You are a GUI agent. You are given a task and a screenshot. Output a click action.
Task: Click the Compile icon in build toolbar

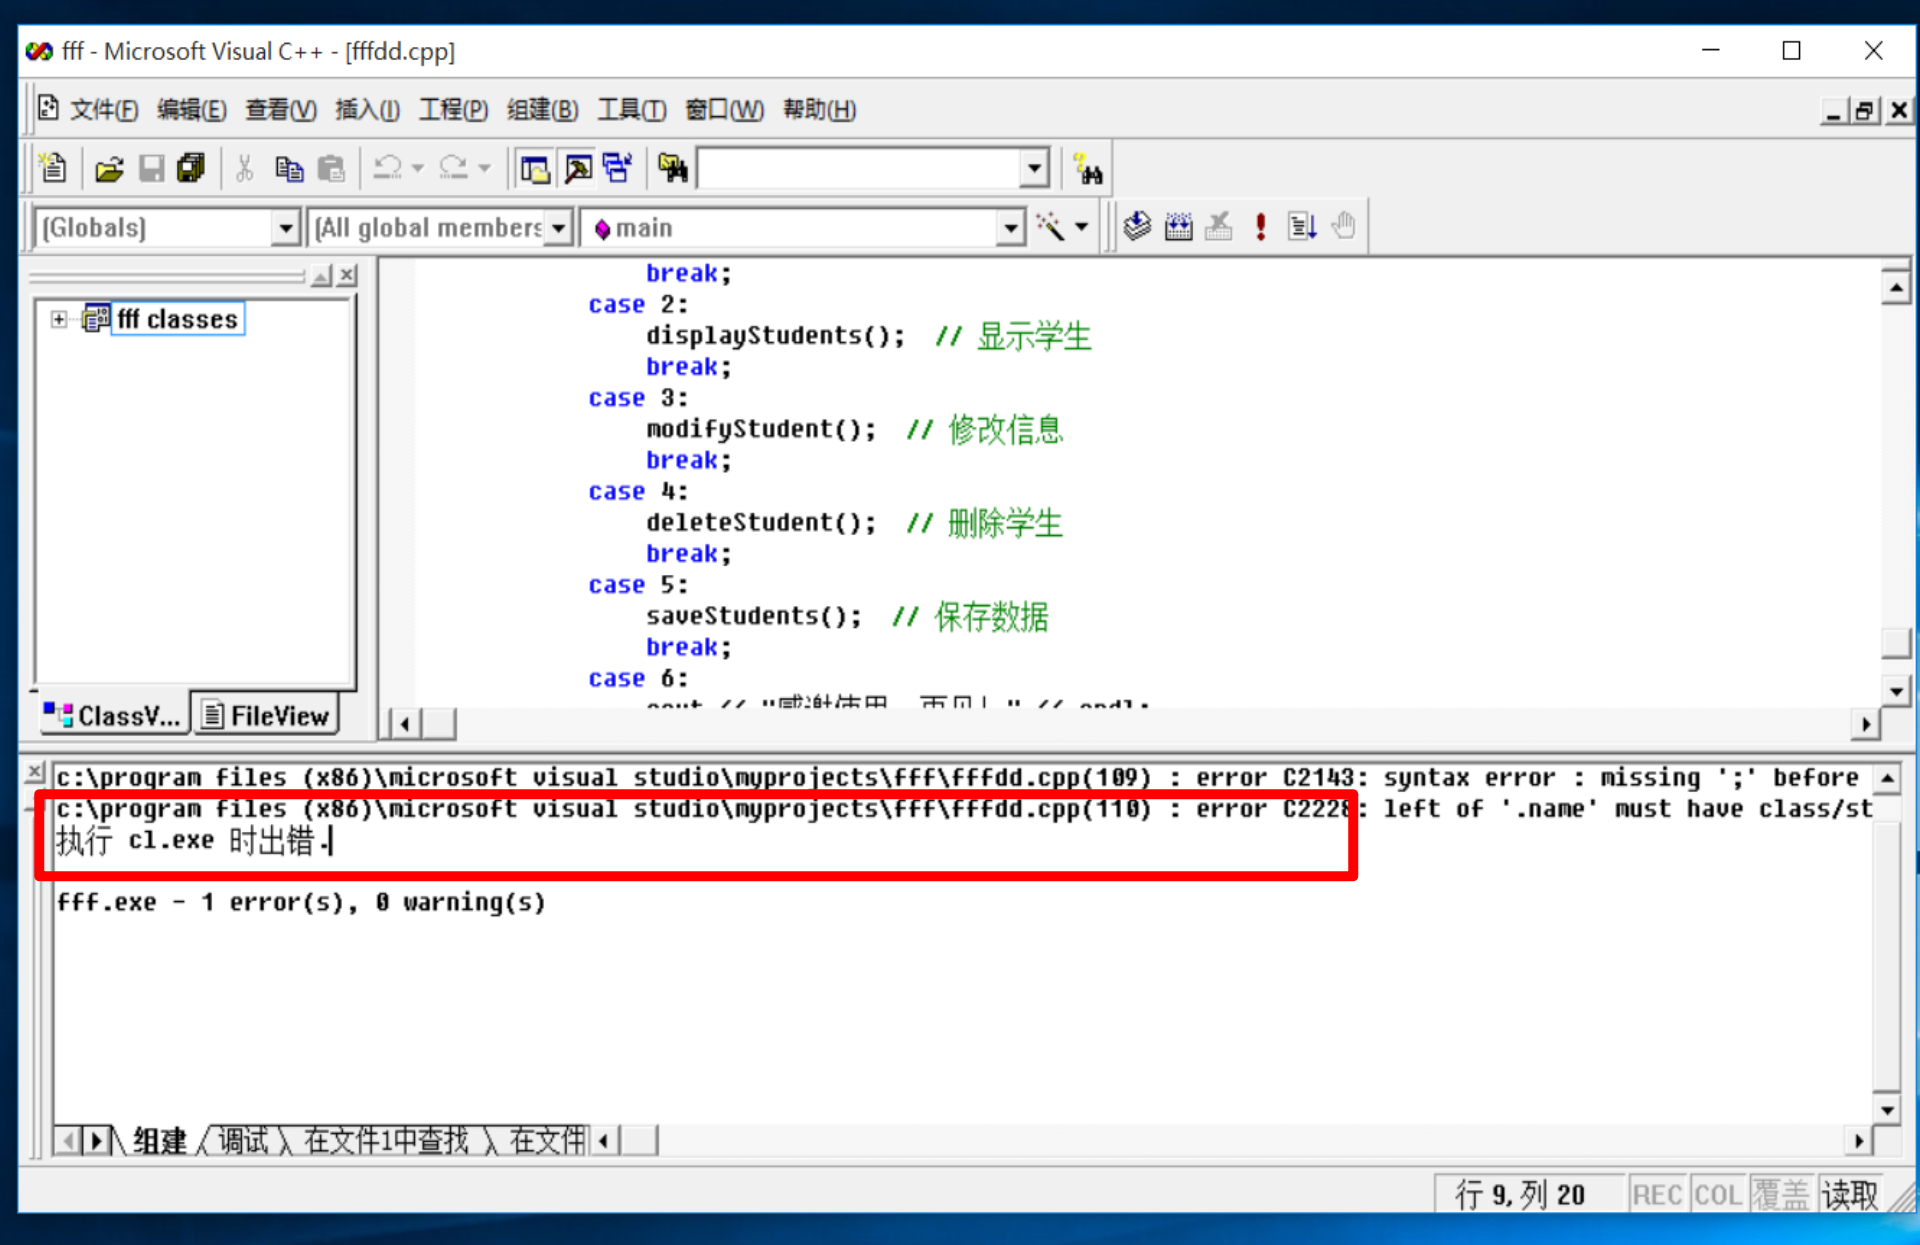1137,227
